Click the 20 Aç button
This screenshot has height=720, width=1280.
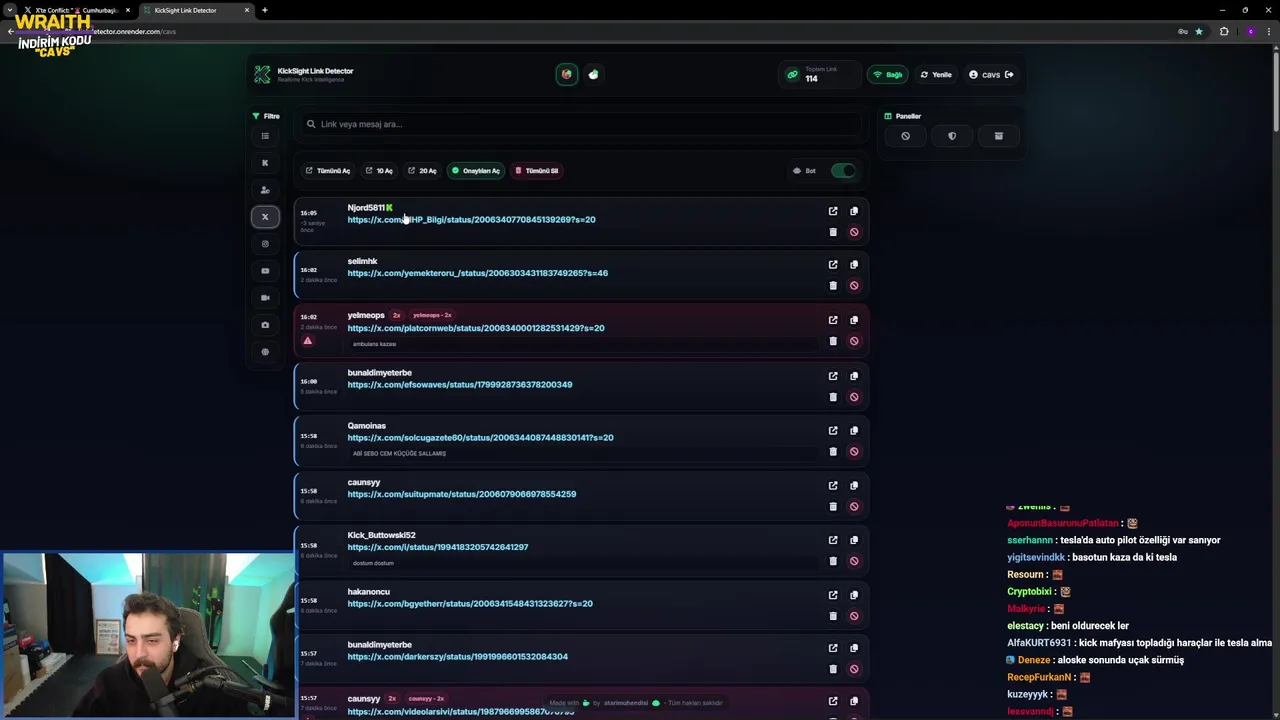422,171
